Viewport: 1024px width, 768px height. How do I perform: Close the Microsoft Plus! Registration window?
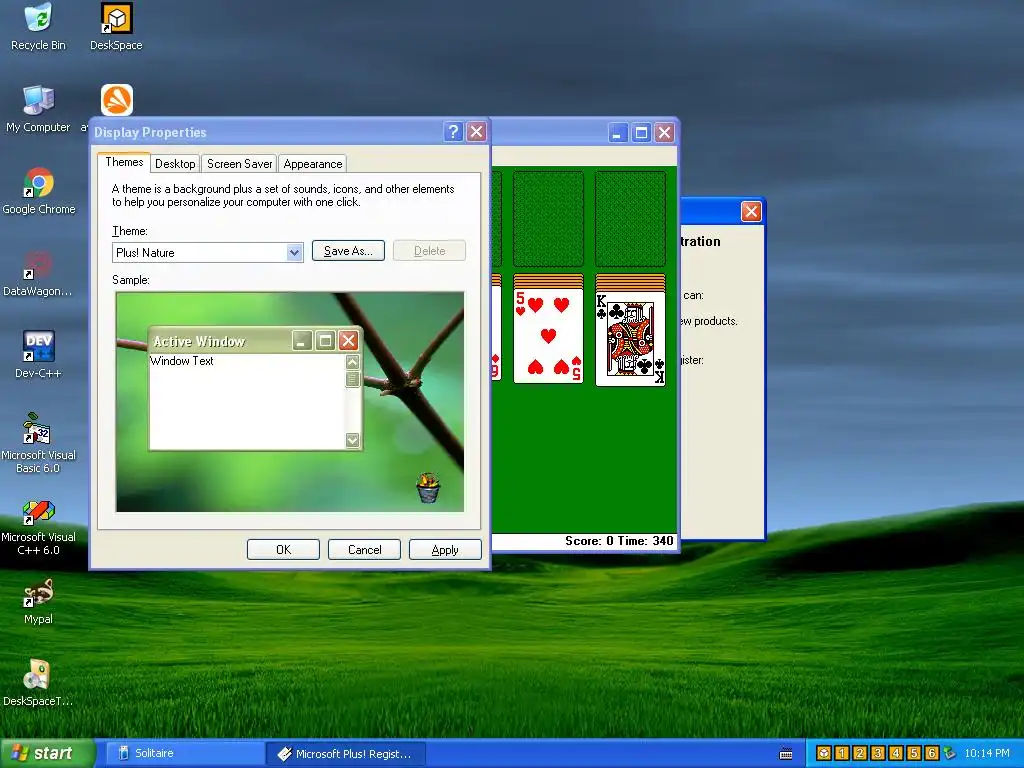coord(751,212)
